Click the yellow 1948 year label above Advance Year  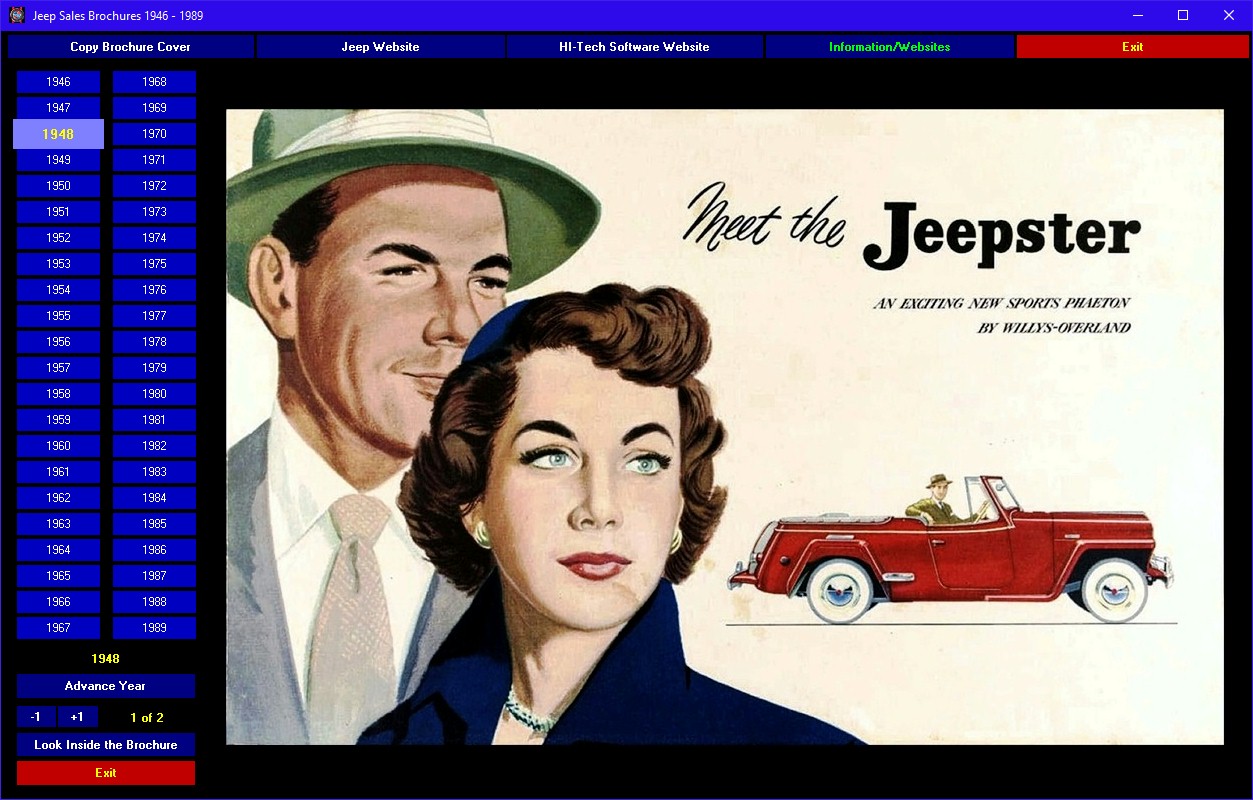105,659
